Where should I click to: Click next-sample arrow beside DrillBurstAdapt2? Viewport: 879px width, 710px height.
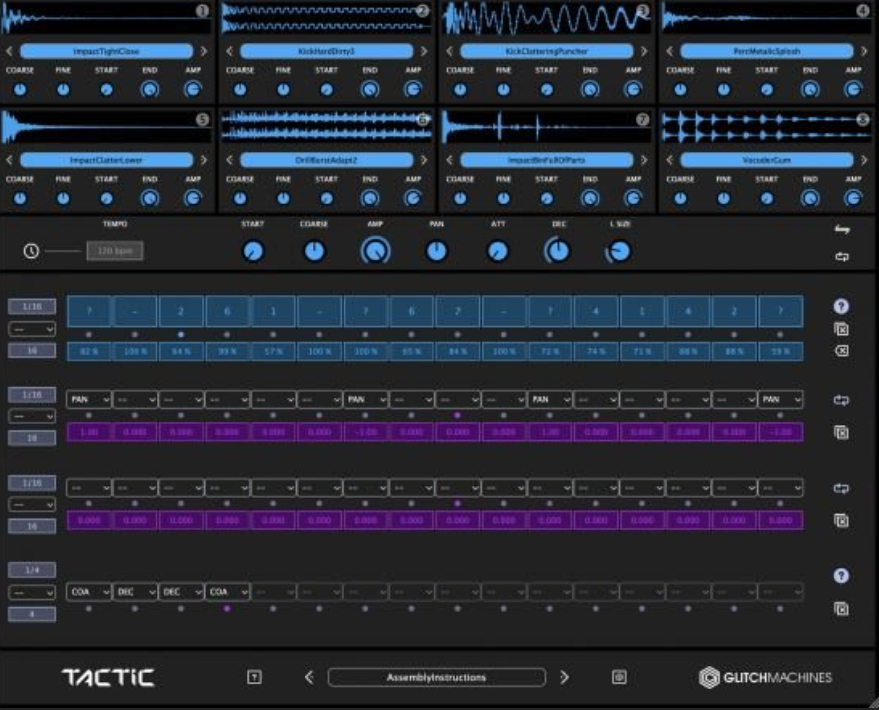424,160
